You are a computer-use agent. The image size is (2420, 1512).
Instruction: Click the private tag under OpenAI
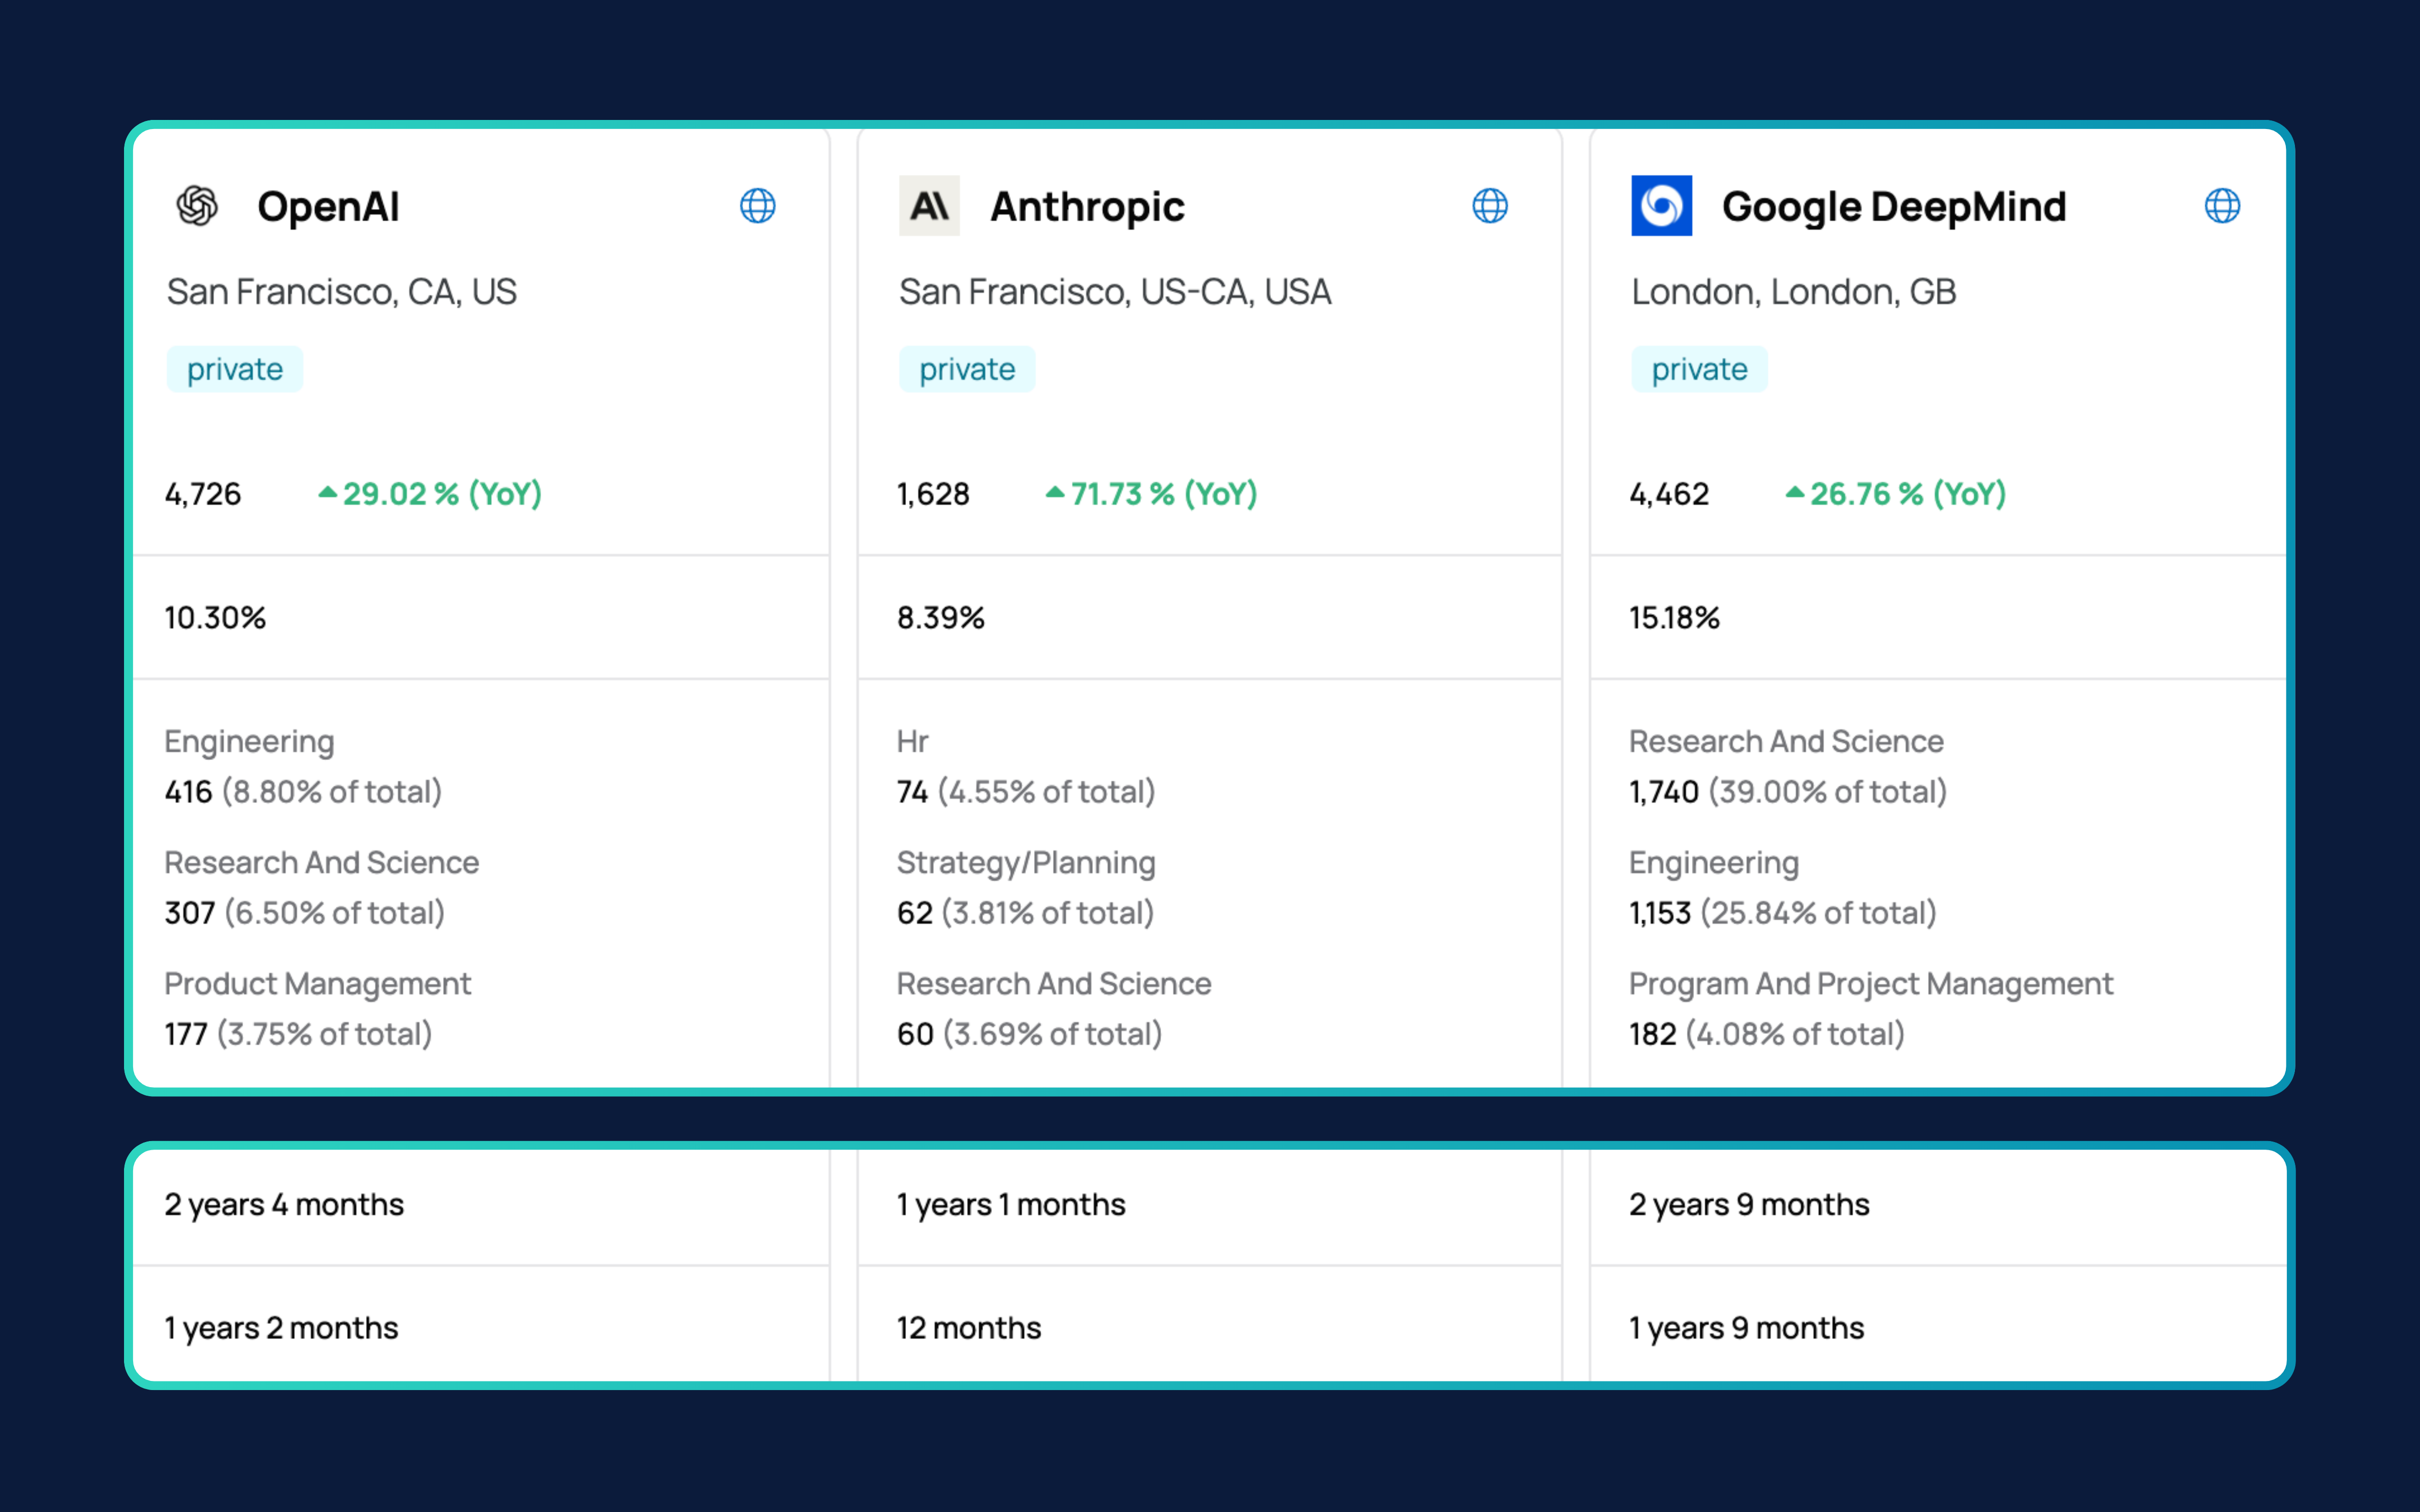point(235,369)
